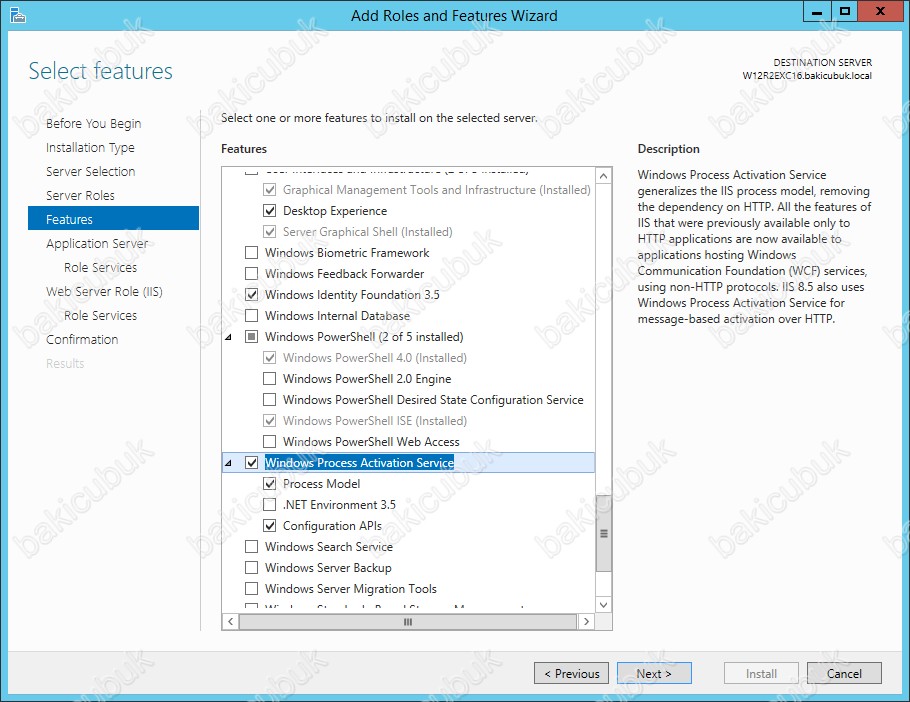Image resolution: width=910 pixels, height=702 pixels.
Task: Select the Windows Feedback Forwarder label
Action: click(344, 273)
